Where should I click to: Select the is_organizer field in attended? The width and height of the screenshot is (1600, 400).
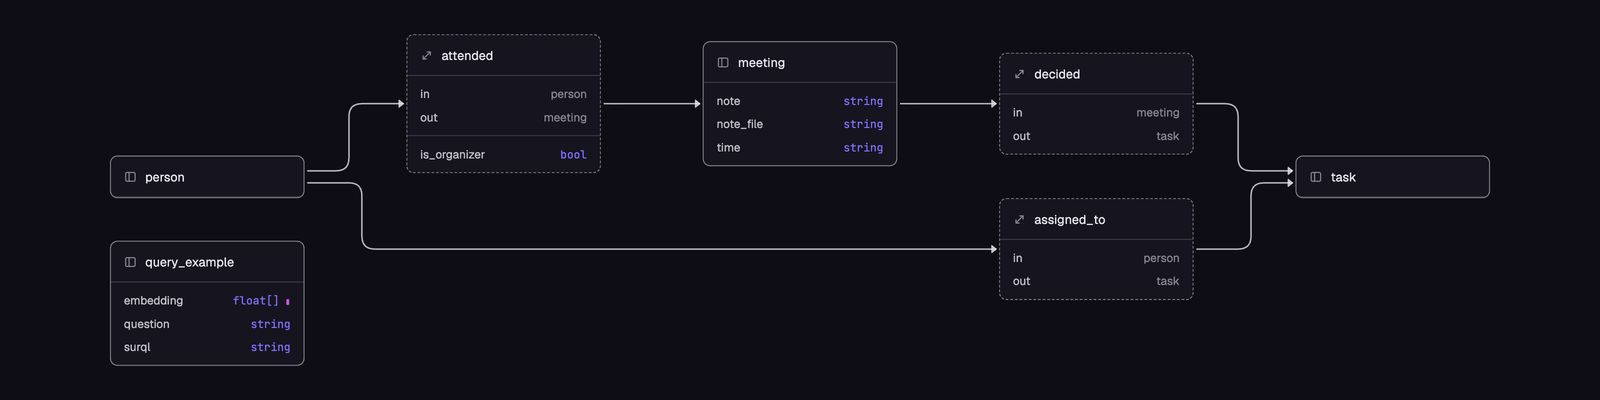pyautogui.click(x=503, y=155)
